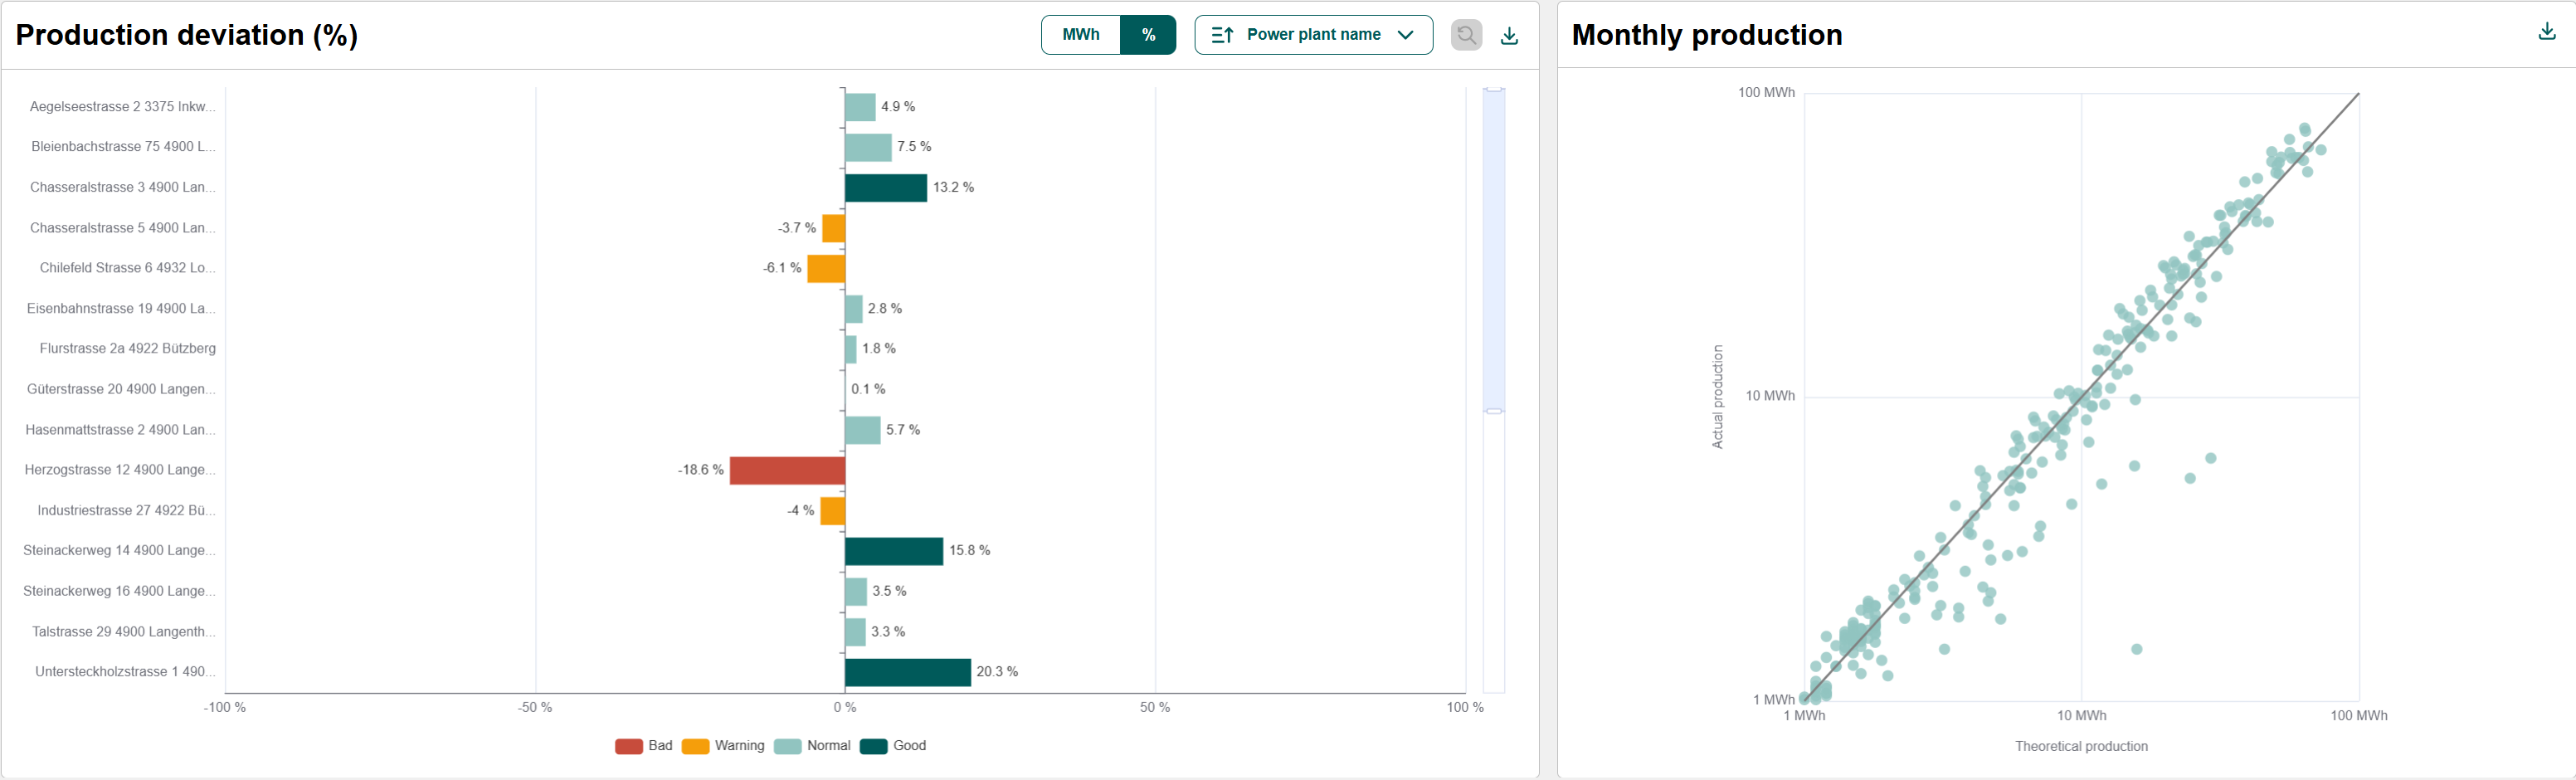Click the orange Warning legend marker
Viewport: 2576px width, 780px height.
pos(695,746)
